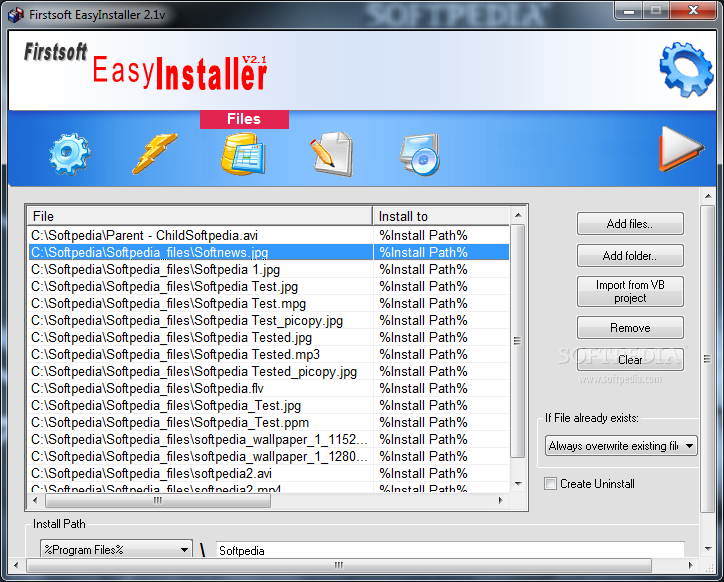This screenshot has height=582, width=724.
Task: Click the Add files.. button
Action: click(630, 224)
